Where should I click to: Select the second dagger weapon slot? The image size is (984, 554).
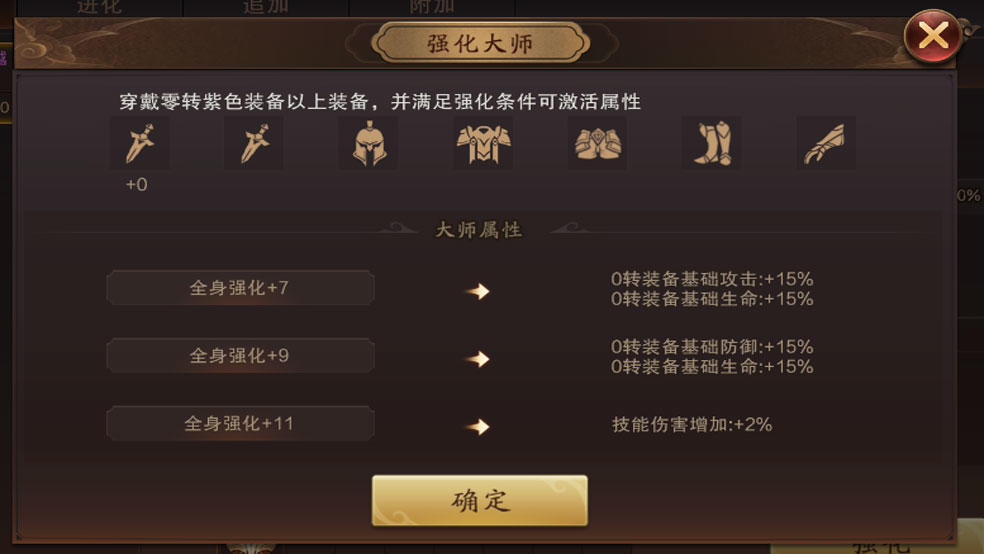click(x=253, y=143)
